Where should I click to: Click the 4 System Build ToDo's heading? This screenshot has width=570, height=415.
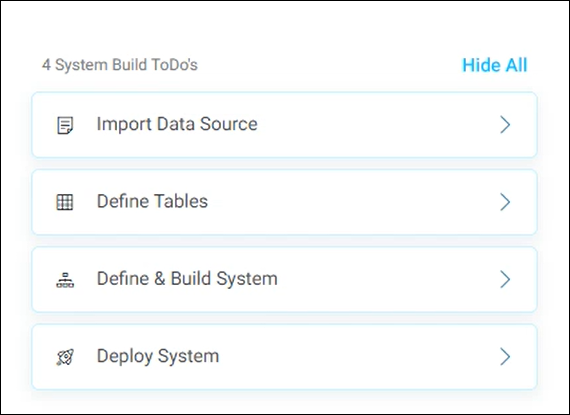(x=120, y=65)
